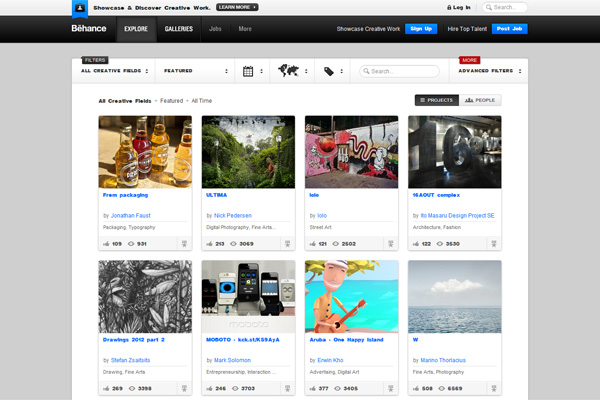
Task: Click the collection icon on W card
Action: (494, 388)
